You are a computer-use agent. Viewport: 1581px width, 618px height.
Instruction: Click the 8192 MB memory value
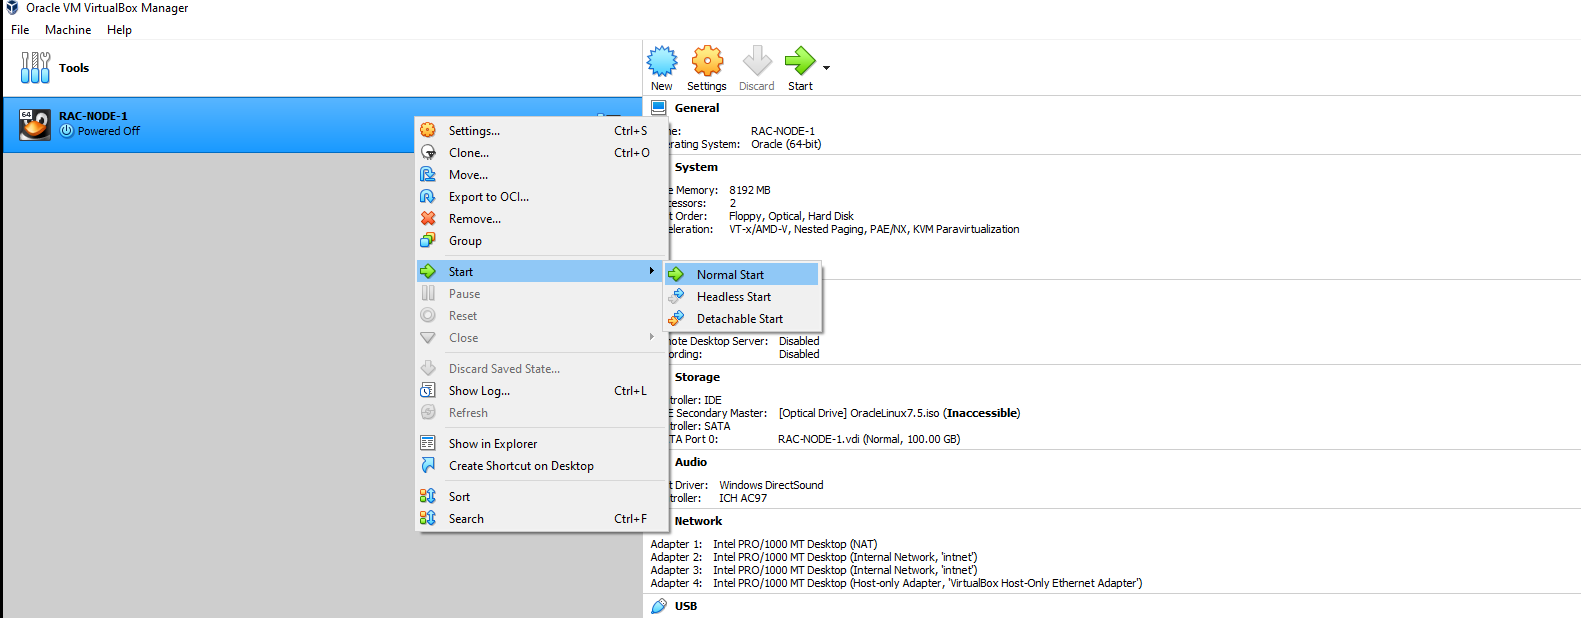750,190
